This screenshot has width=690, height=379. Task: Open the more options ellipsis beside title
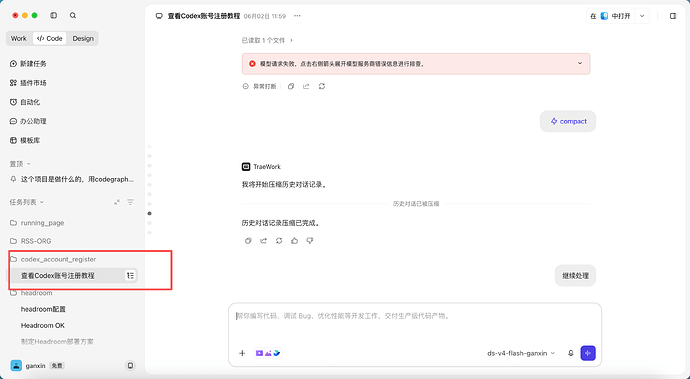pos(297,16)
